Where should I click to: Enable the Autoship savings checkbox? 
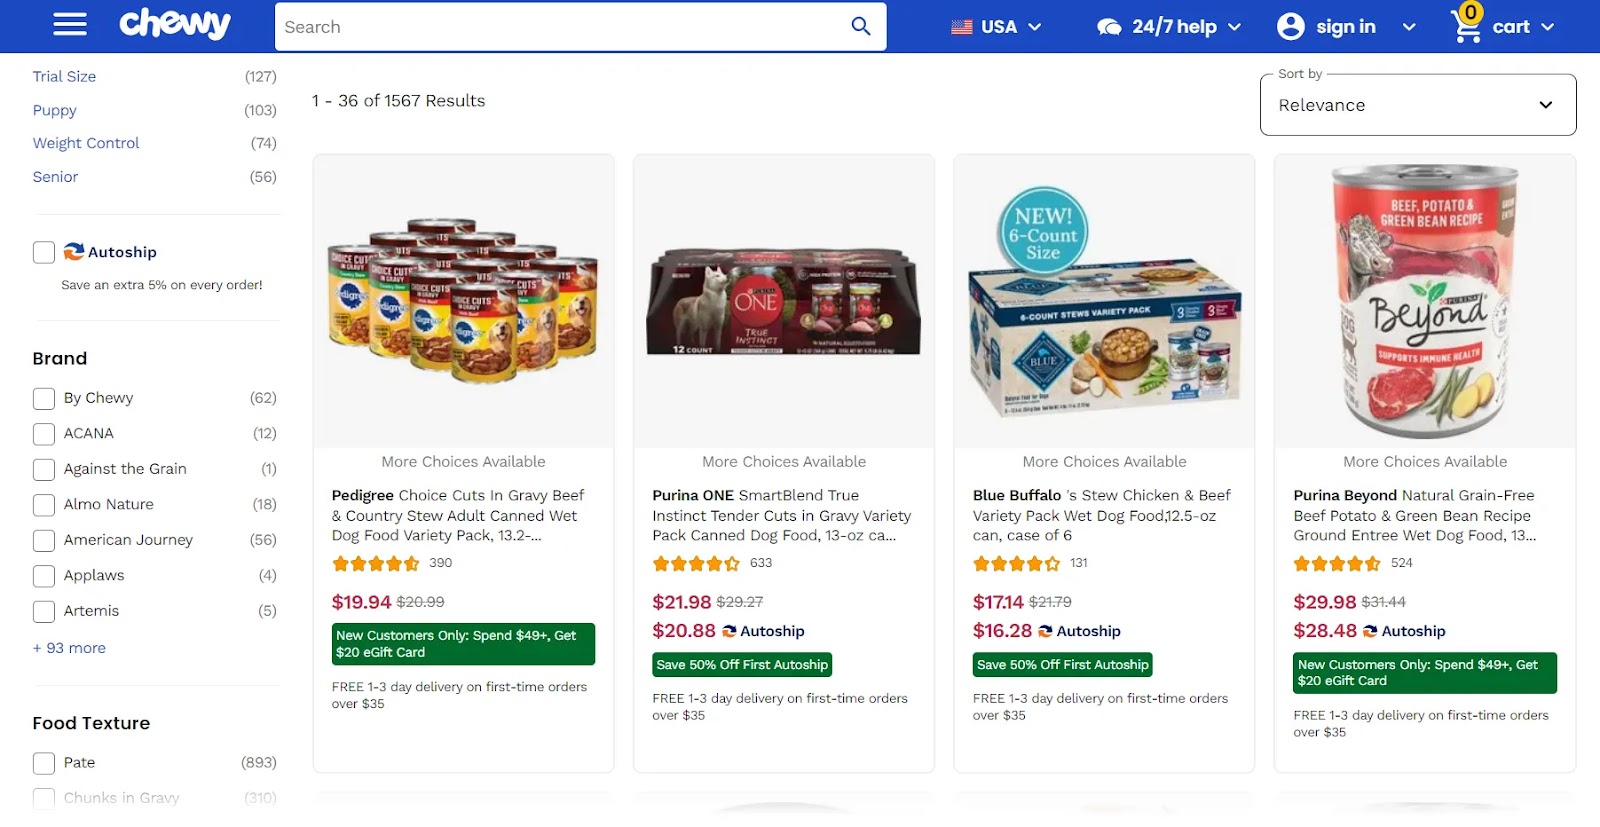click(43, 252)
